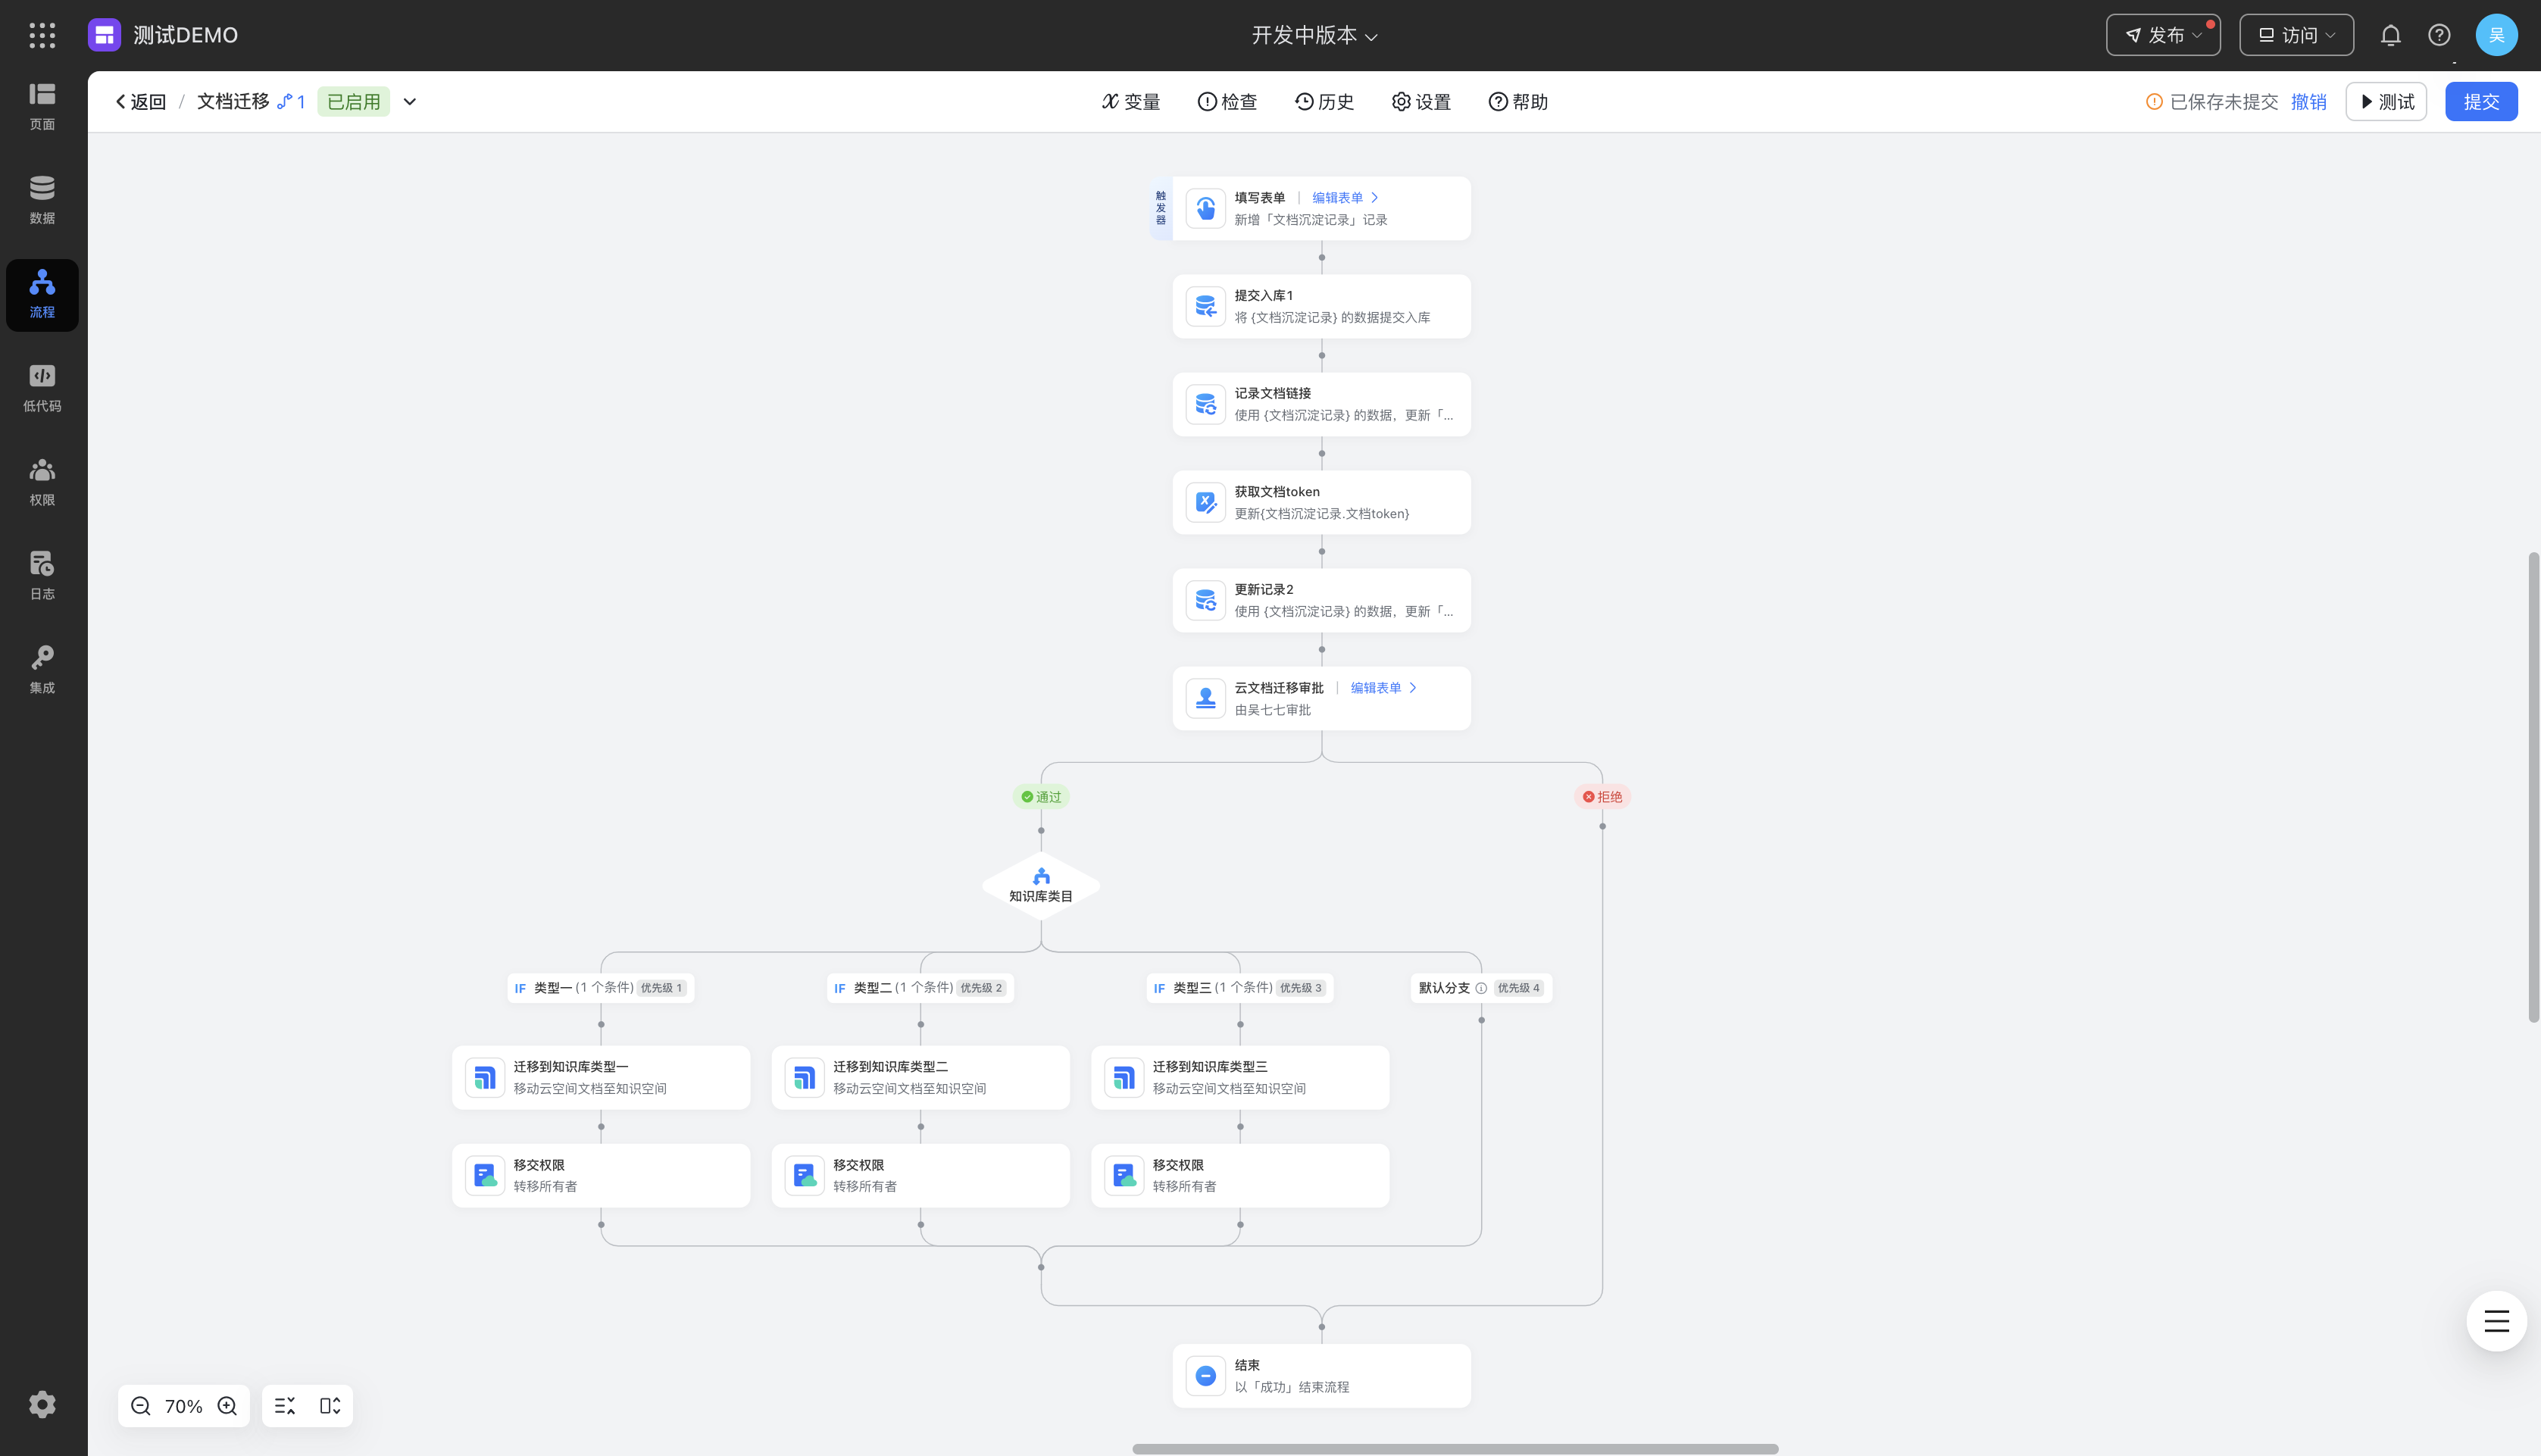Click the flow reference count icon 1

pyautogui.click(x=291, y=101)
